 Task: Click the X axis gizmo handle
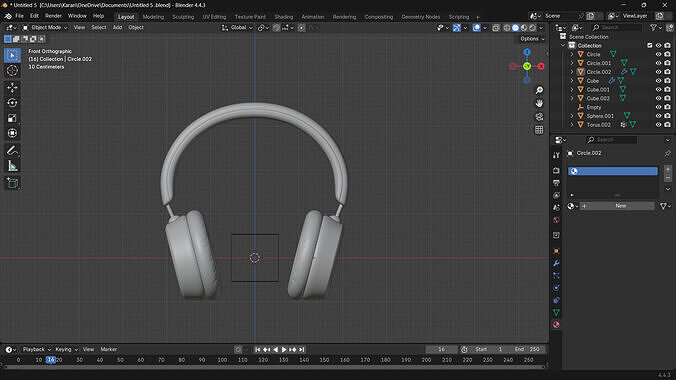[541, 66]
